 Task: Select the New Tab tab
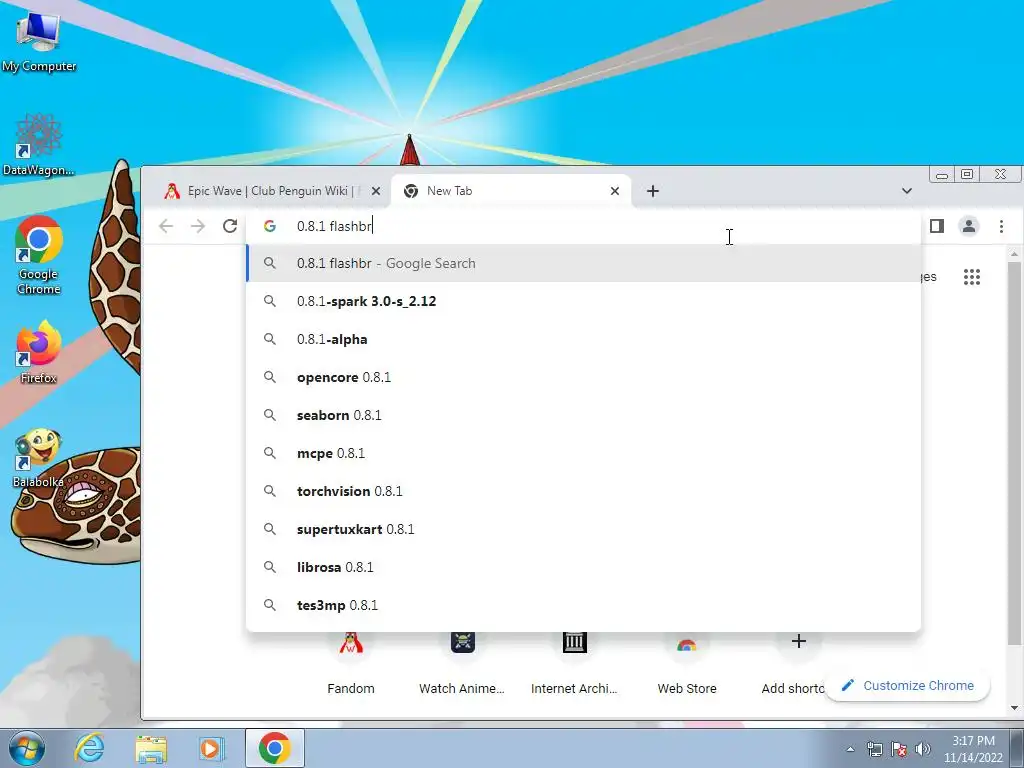tap(511, 191)
